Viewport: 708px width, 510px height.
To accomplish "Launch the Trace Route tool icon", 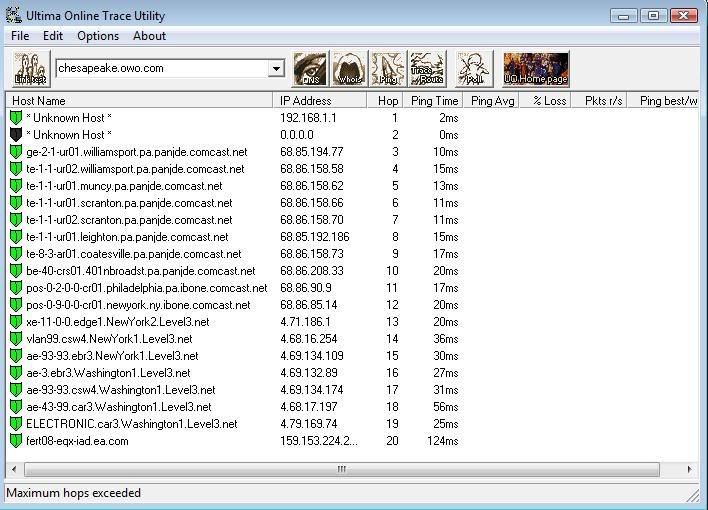I will 427,69.
